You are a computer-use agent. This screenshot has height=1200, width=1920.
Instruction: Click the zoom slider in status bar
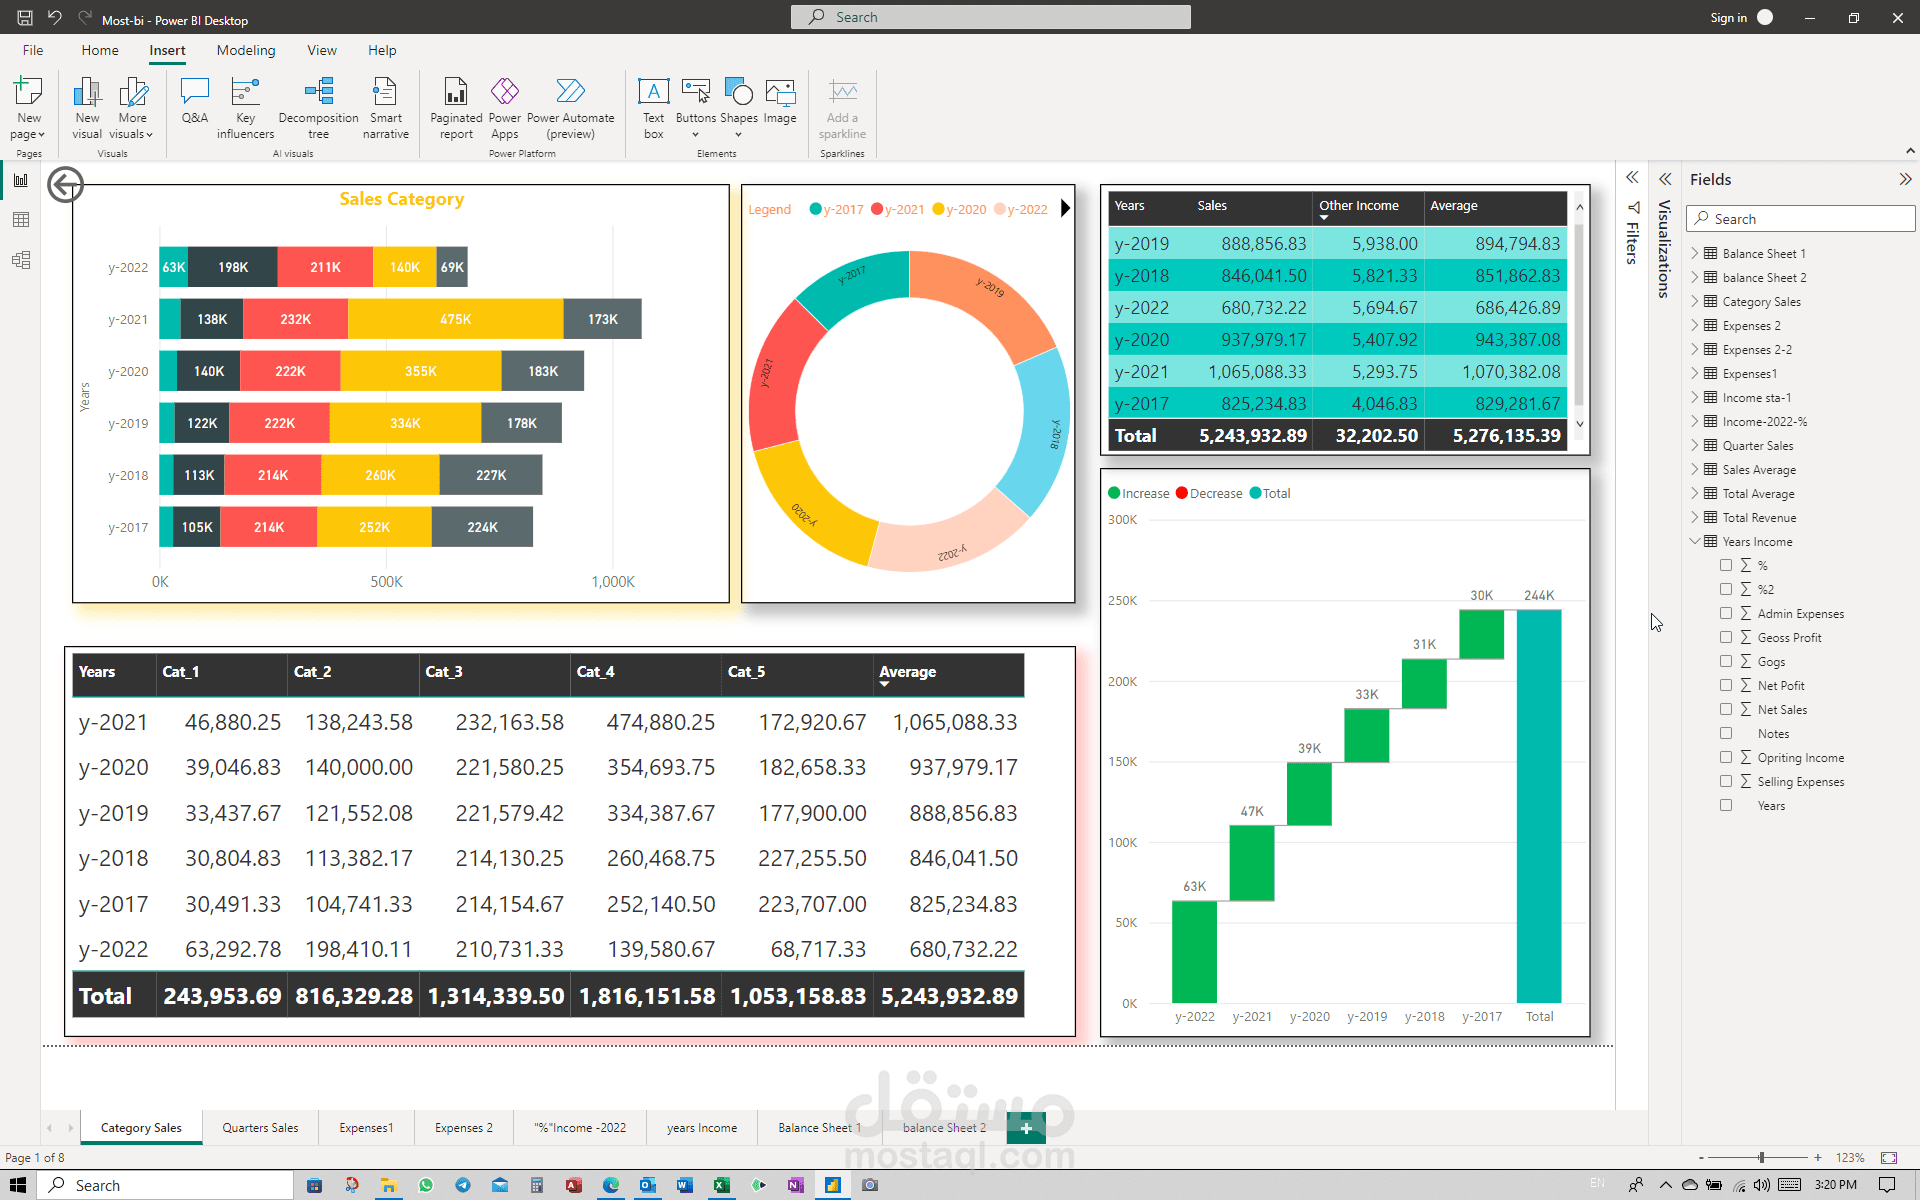(x=1761, y=1157)
